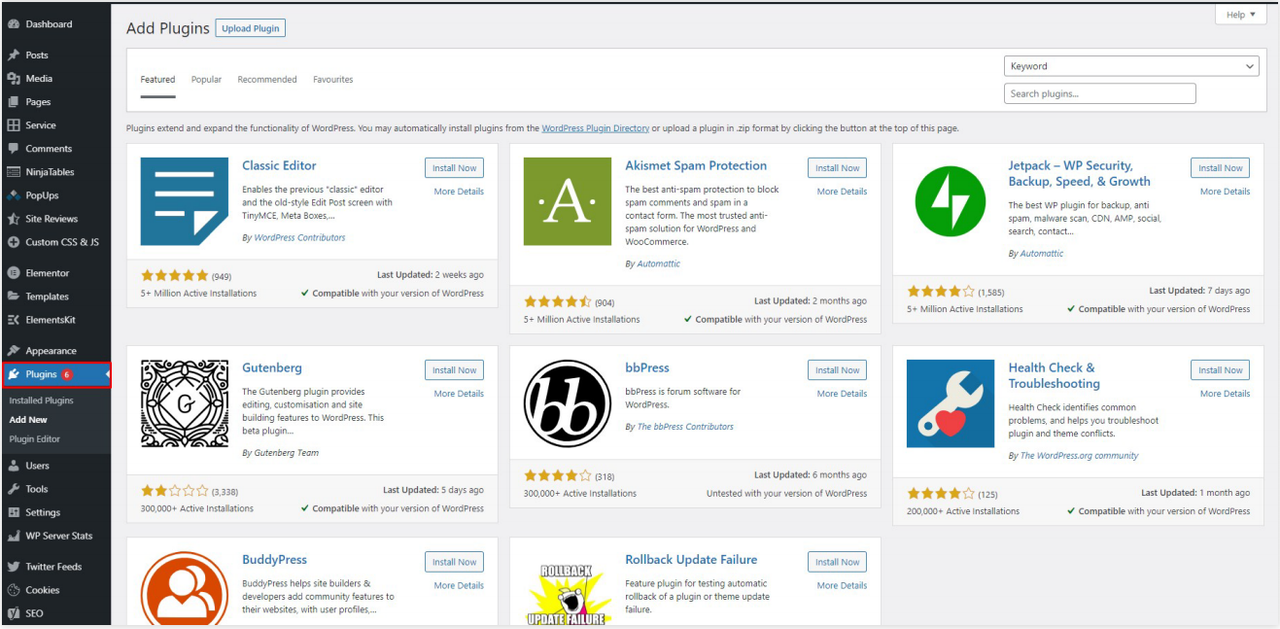Click the Comments bubble icon
This screenshot has height=629, width=1280.
(13, 148)
